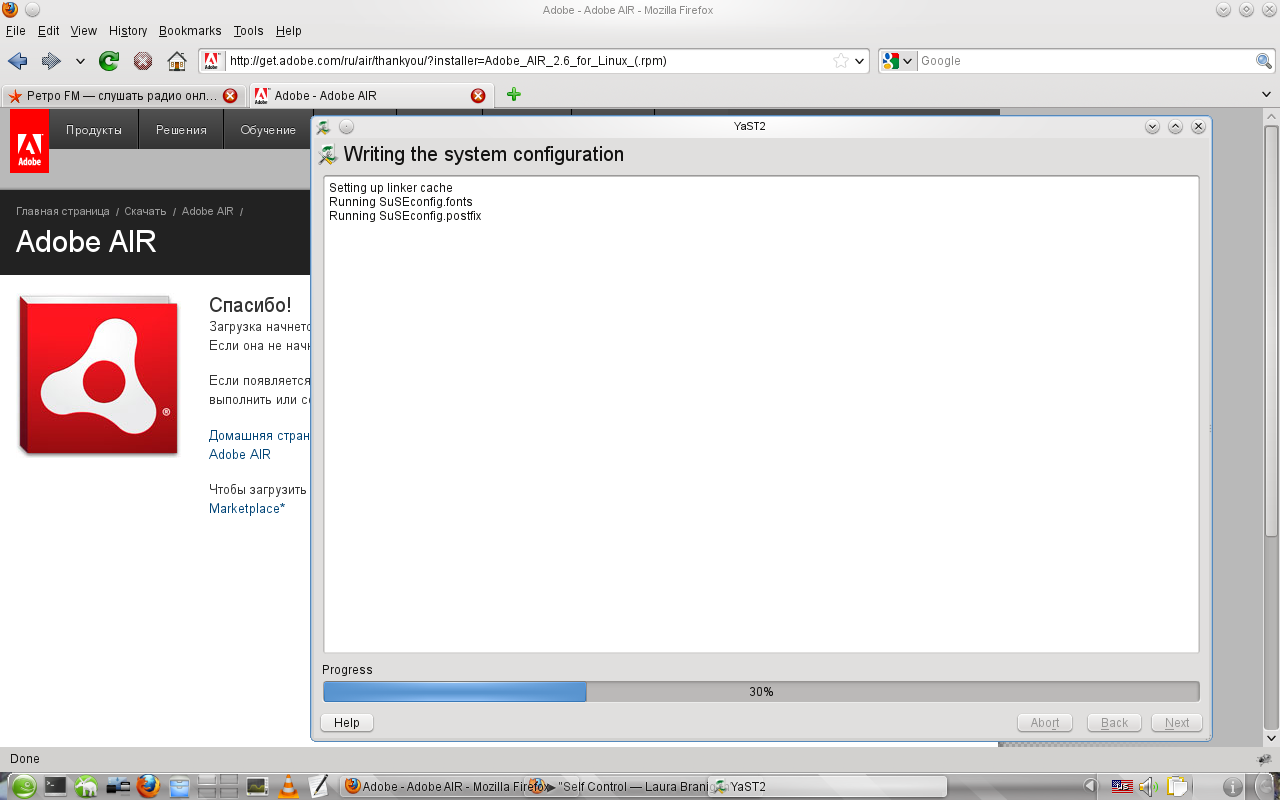Click the green gnu icon in the panel

(x=86, y=787)
